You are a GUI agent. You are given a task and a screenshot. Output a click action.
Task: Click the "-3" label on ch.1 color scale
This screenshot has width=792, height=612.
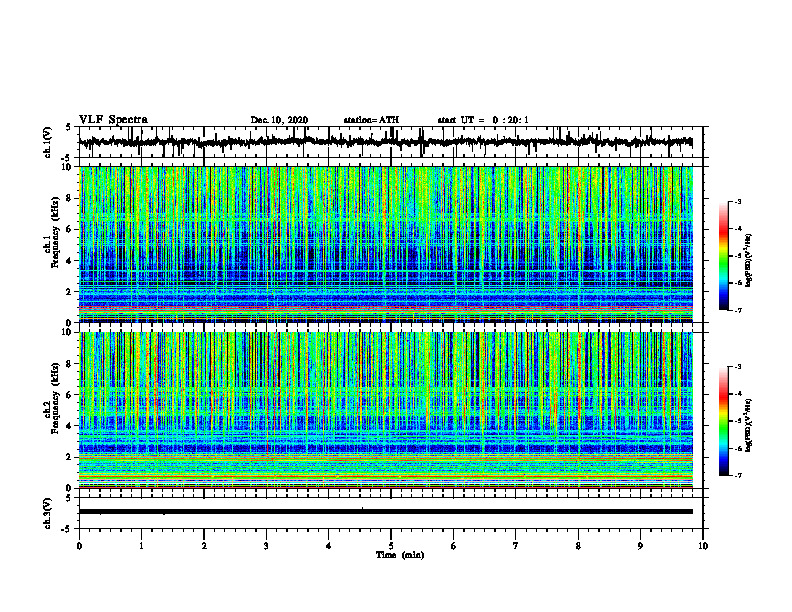pyautogui.click(x=737, y=202)
